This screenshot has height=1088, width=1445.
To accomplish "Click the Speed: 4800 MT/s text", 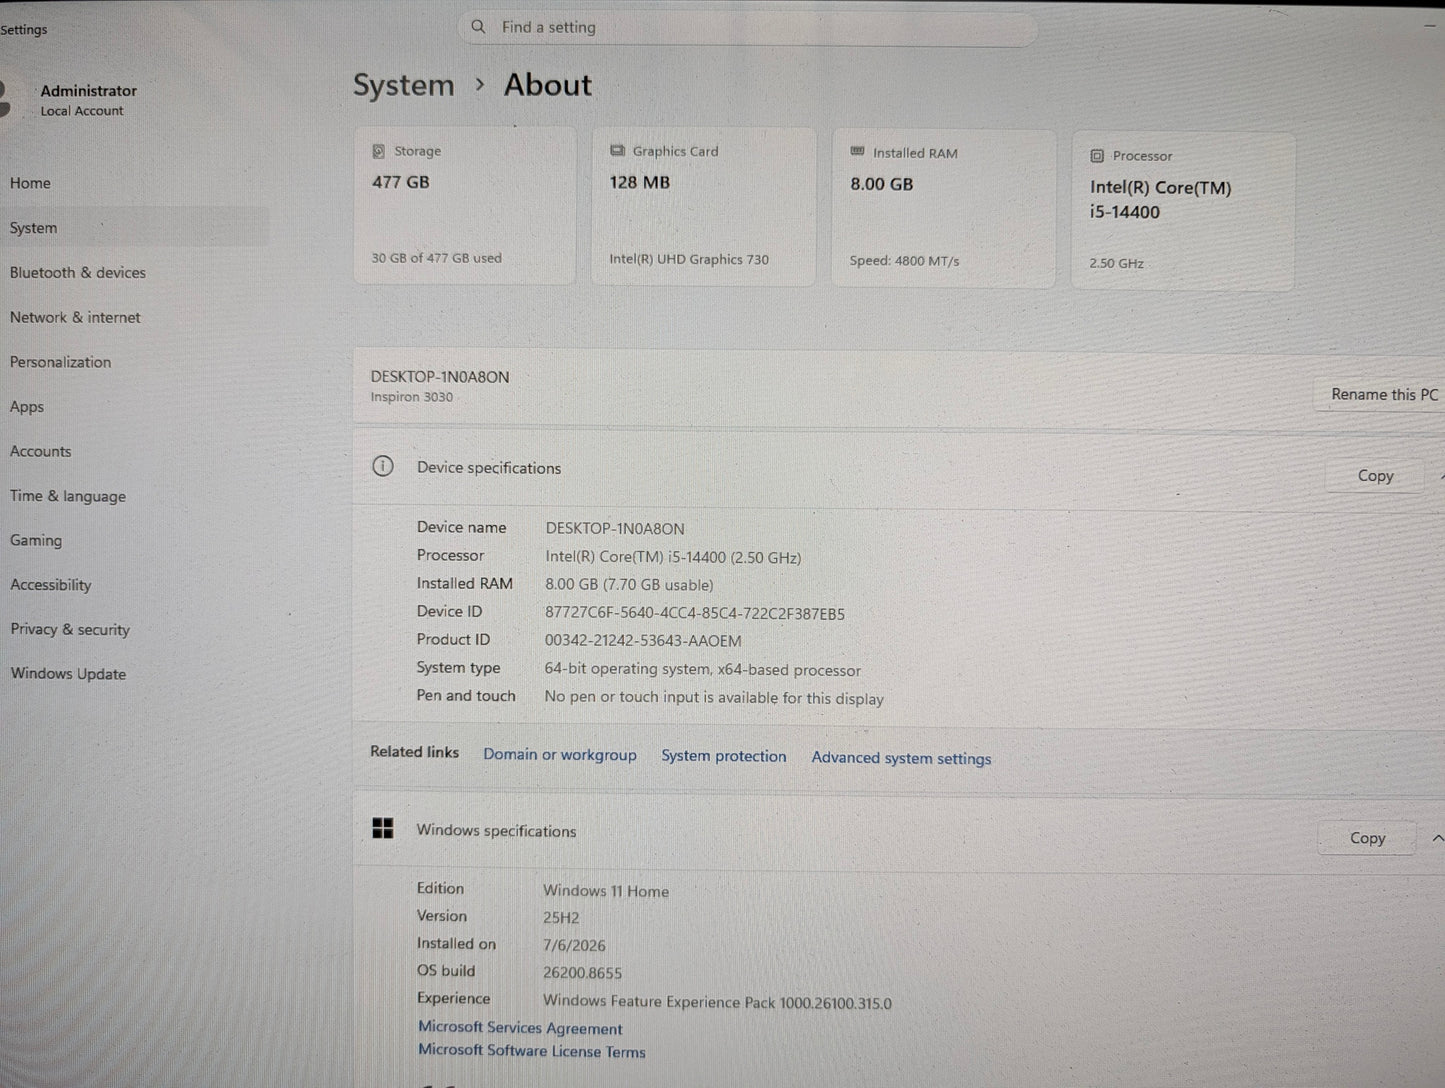I will pyautogui.click(x=904, y=261).
